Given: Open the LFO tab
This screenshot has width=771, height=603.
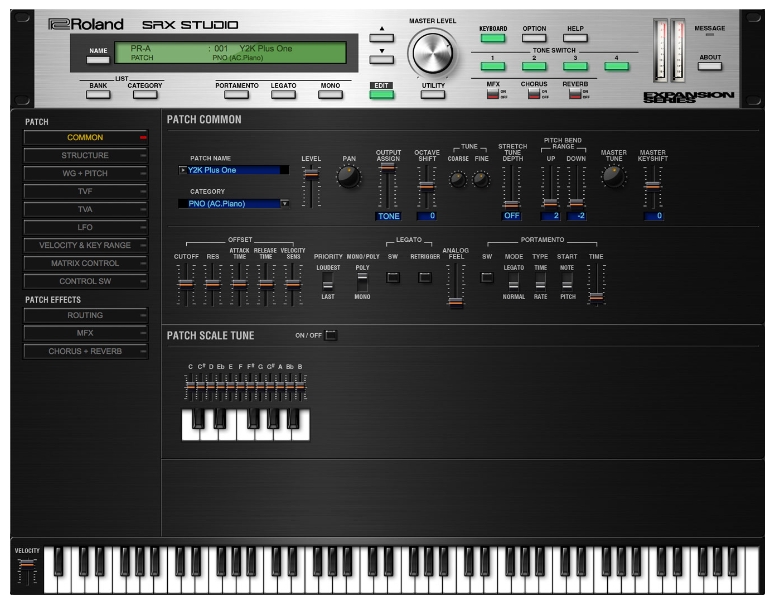Looking at the screenshot, I should (x=86, y=227).
